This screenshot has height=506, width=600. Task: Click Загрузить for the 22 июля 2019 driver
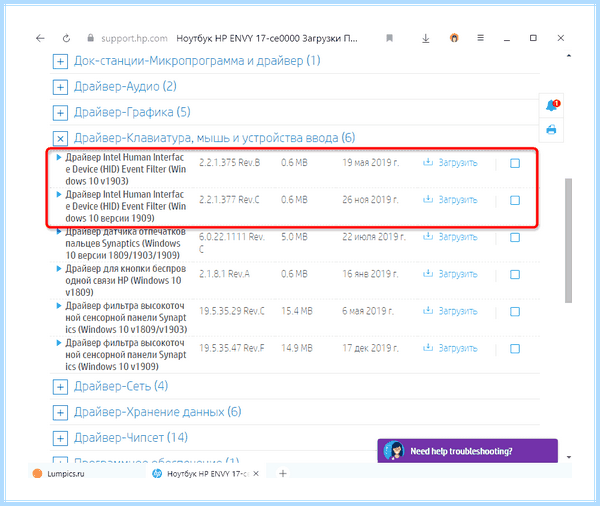[x=458, y=237]
